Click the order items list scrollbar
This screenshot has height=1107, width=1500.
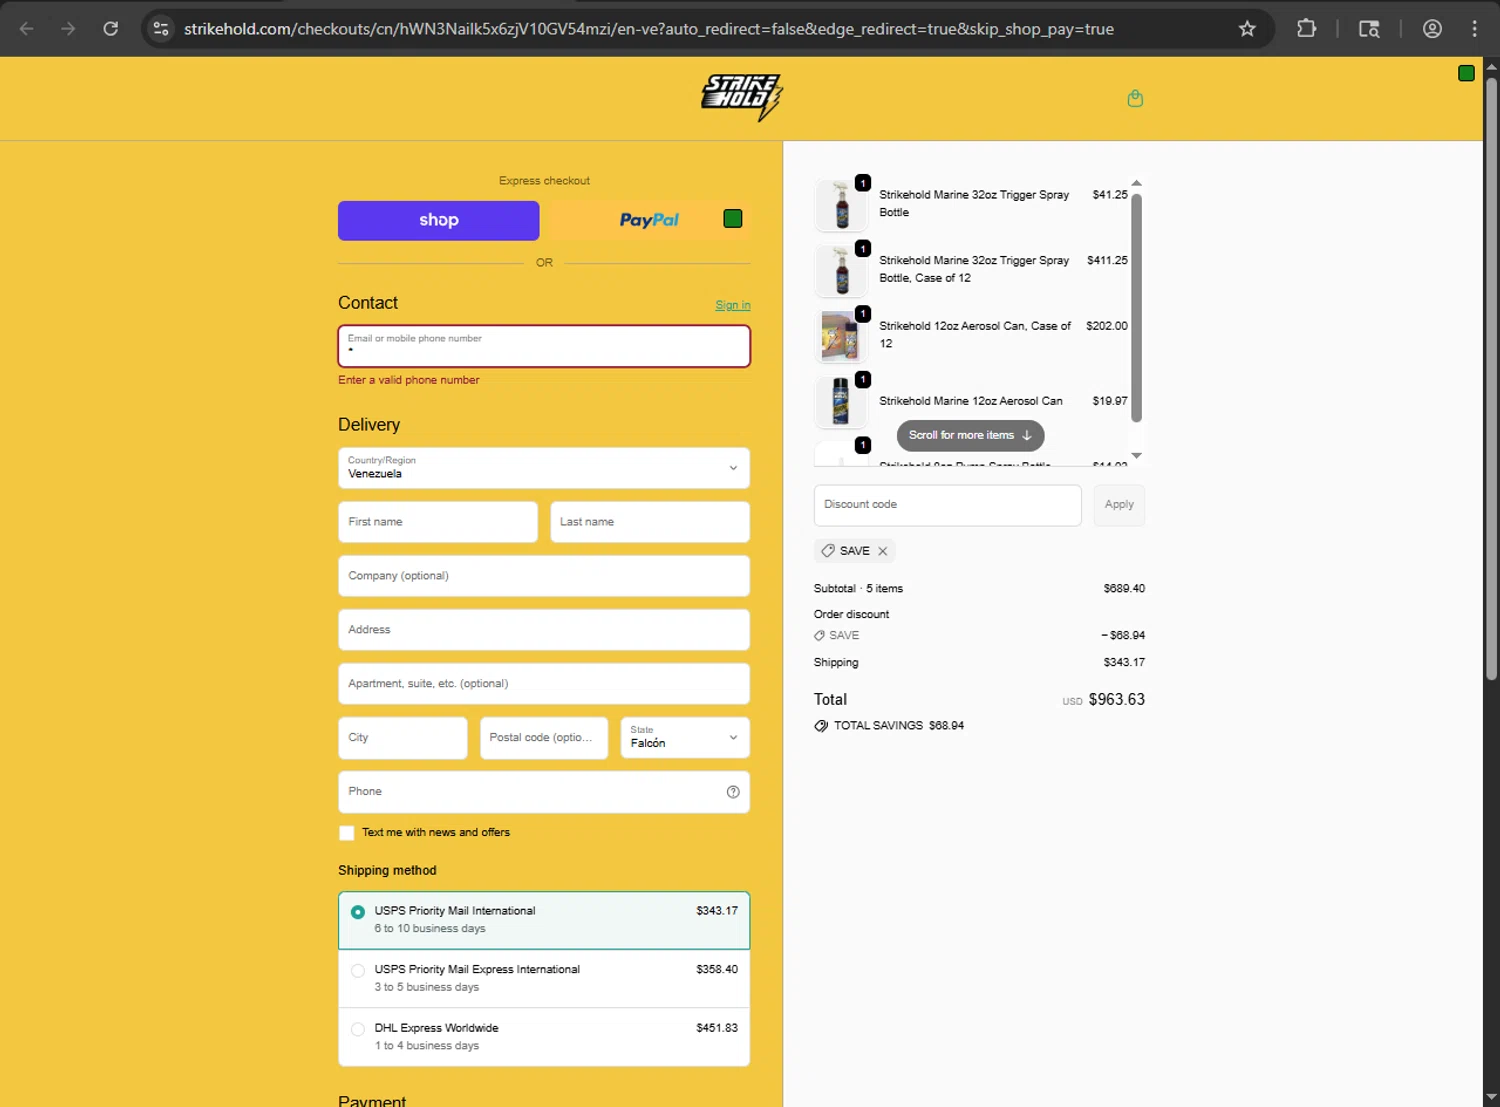[x=1136, y=307]
